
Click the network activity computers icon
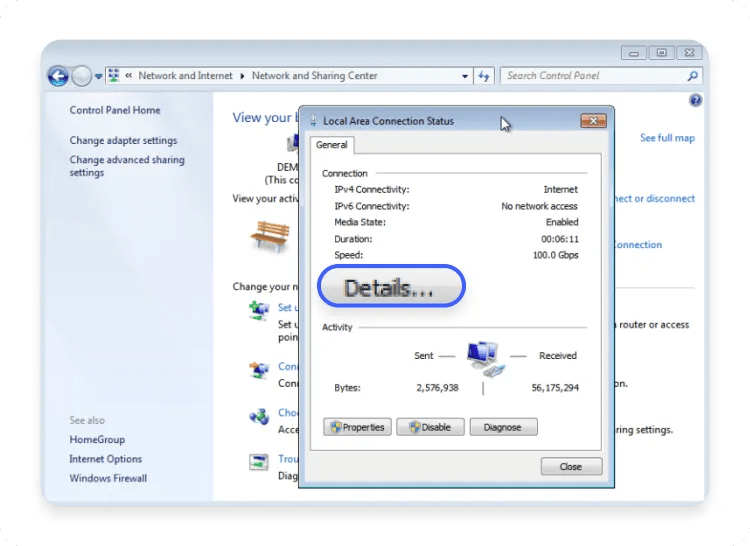click(x=484, y=359)
